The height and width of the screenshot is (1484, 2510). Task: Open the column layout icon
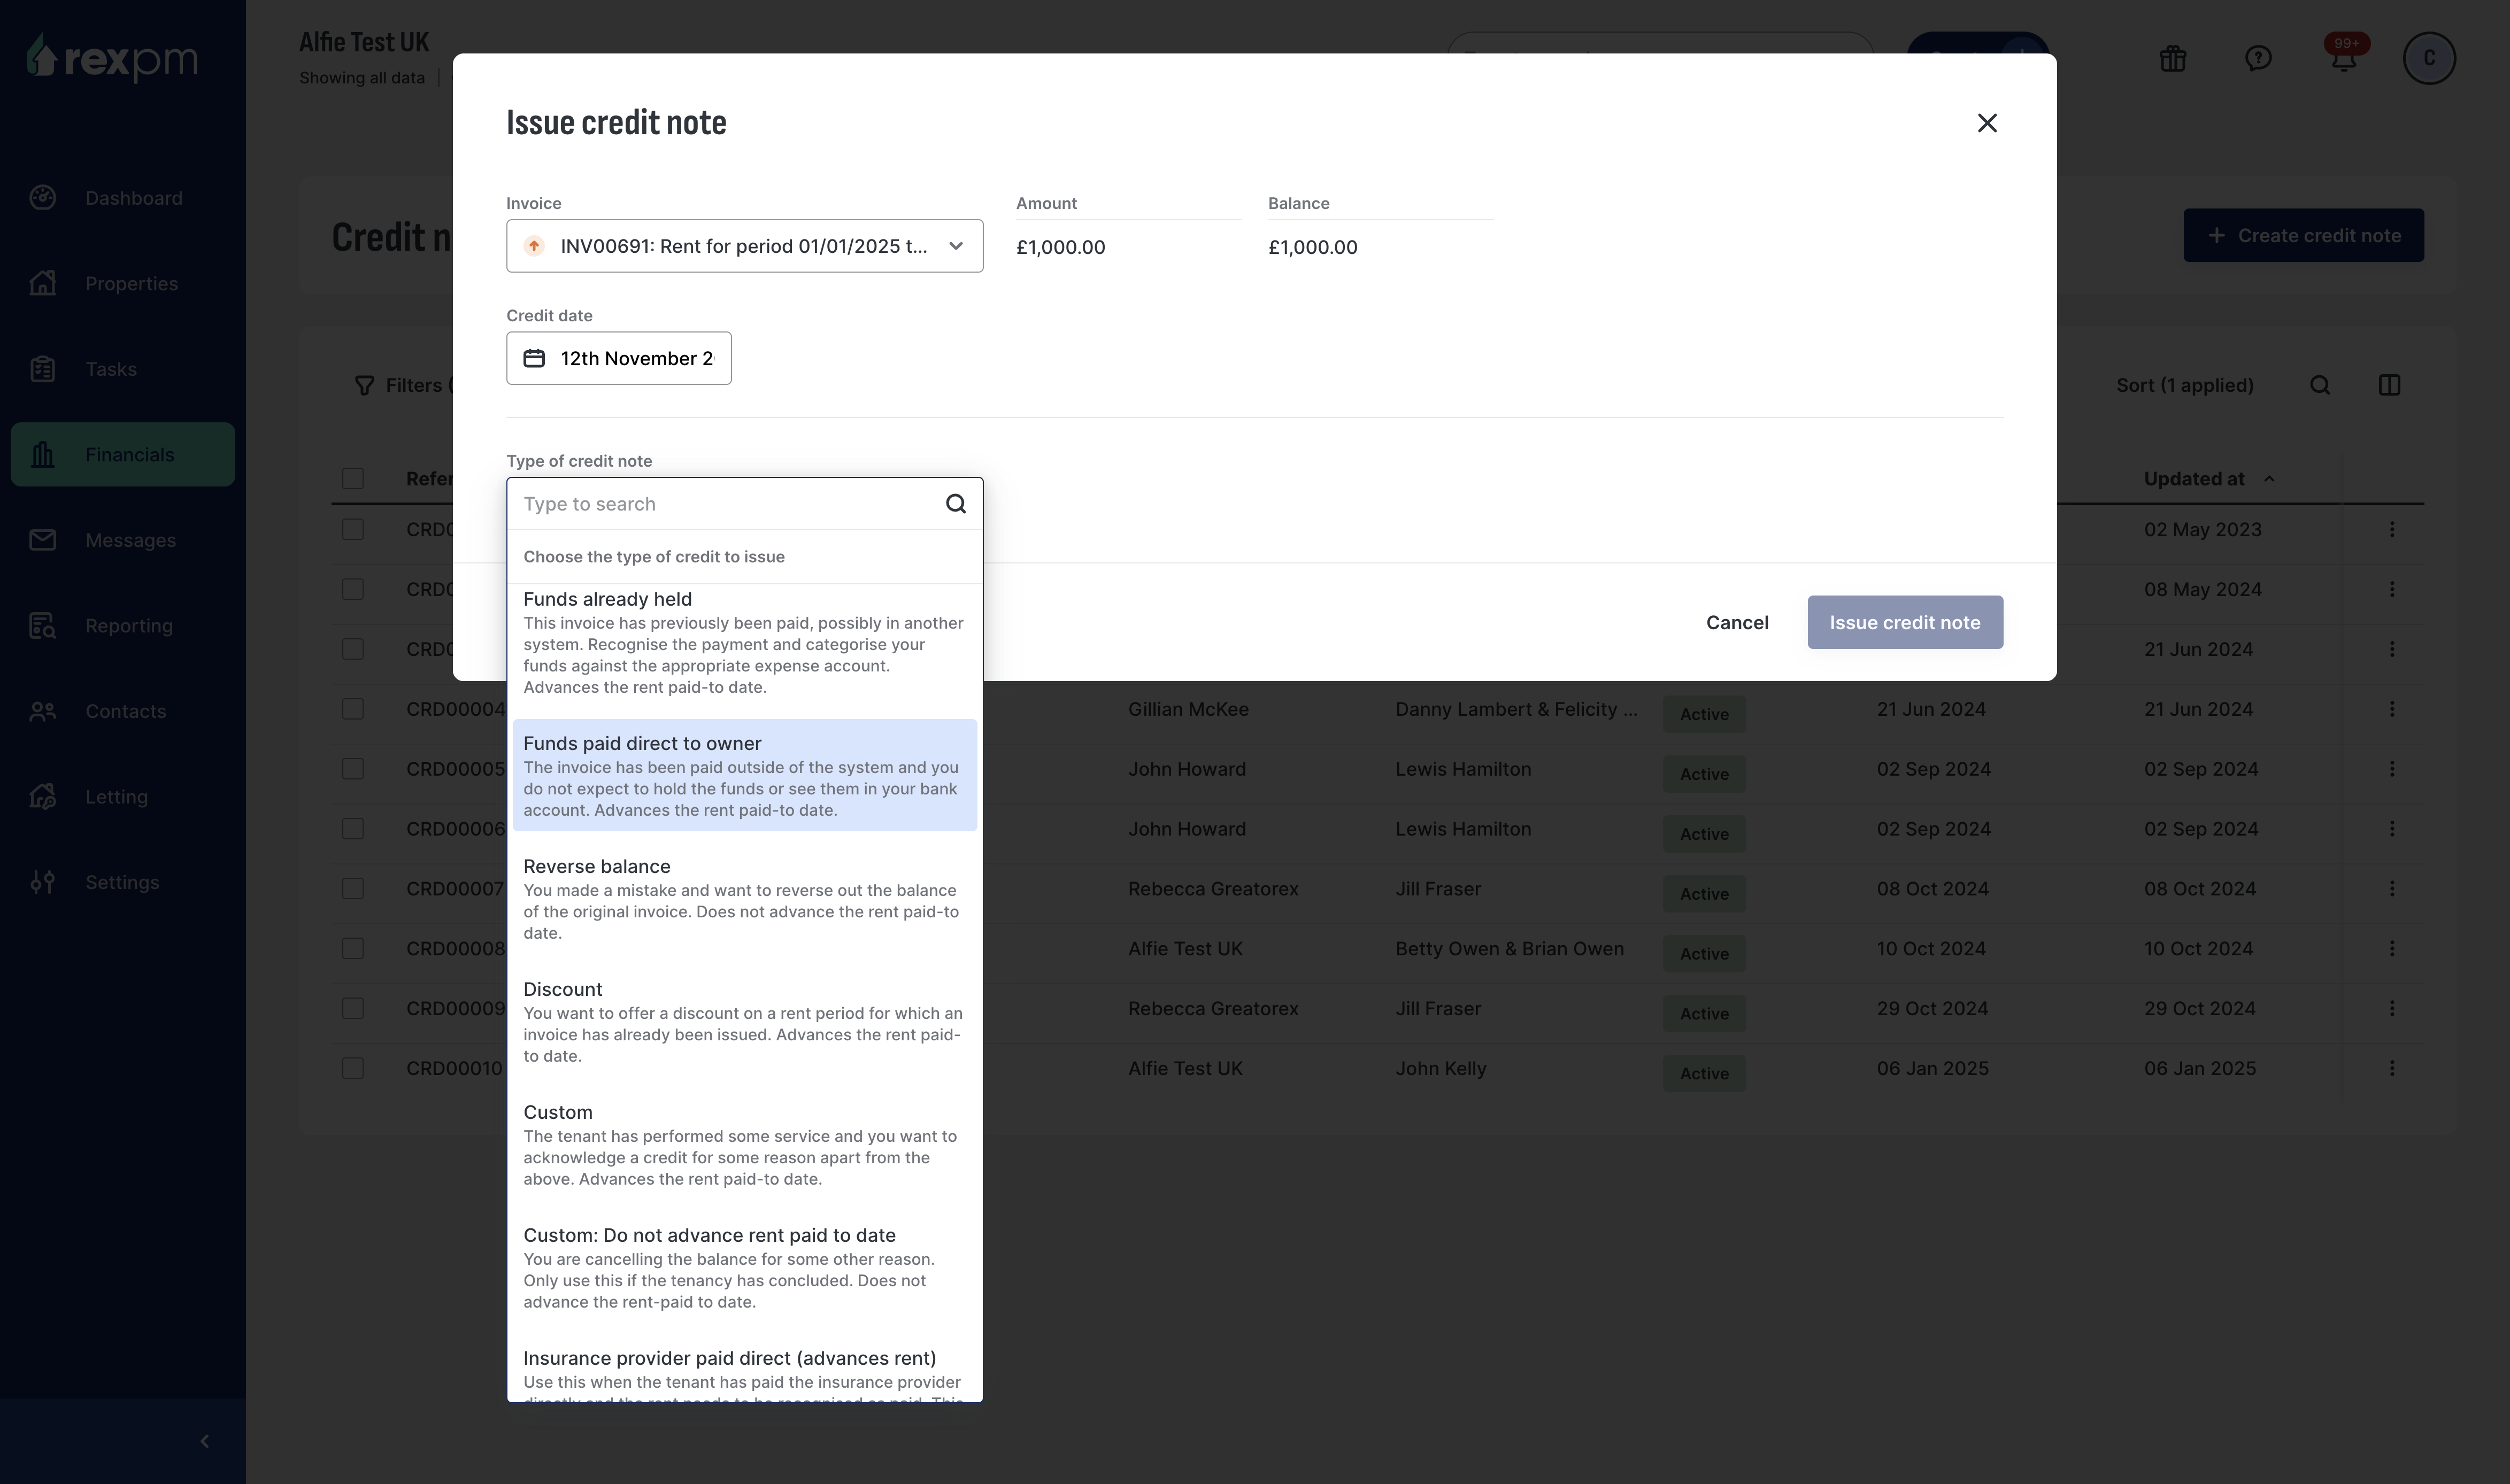pos(2389,385)
